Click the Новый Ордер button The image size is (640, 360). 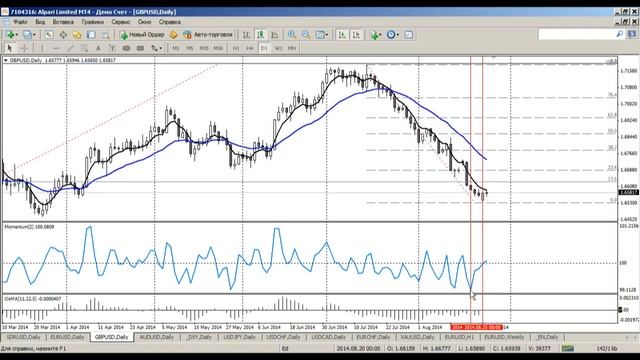[x=142, y=35]
